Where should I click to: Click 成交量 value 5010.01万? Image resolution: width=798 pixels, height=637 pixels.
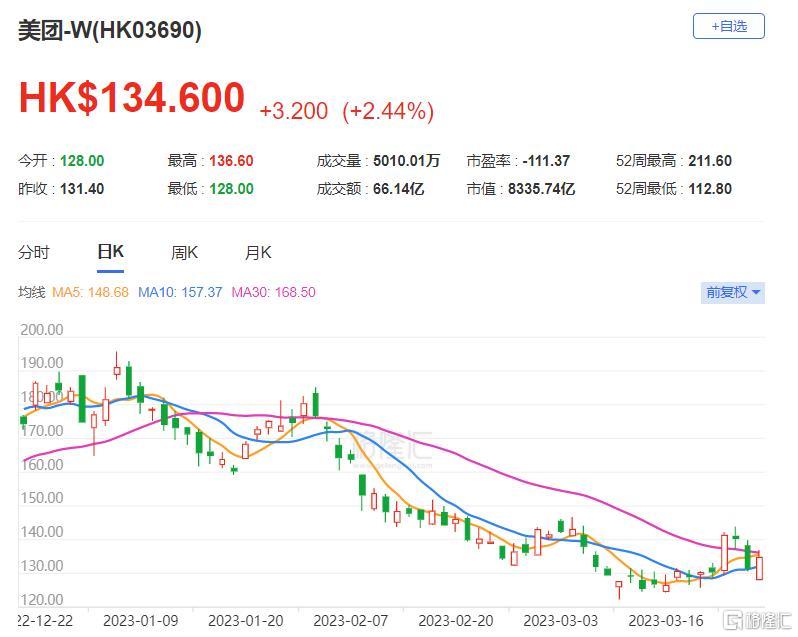[406, 161]
